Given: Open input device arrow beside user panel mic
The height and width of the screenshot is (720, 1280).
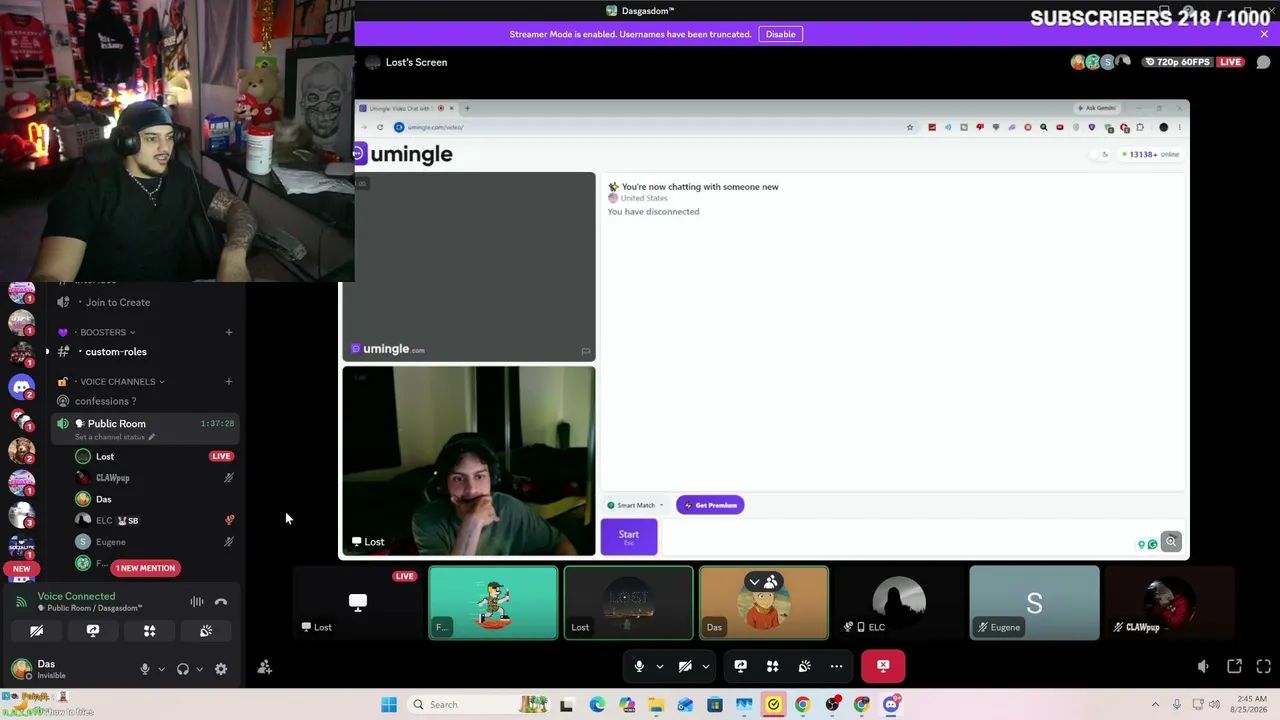Looking at the screenshot, I should pos(161,669).
